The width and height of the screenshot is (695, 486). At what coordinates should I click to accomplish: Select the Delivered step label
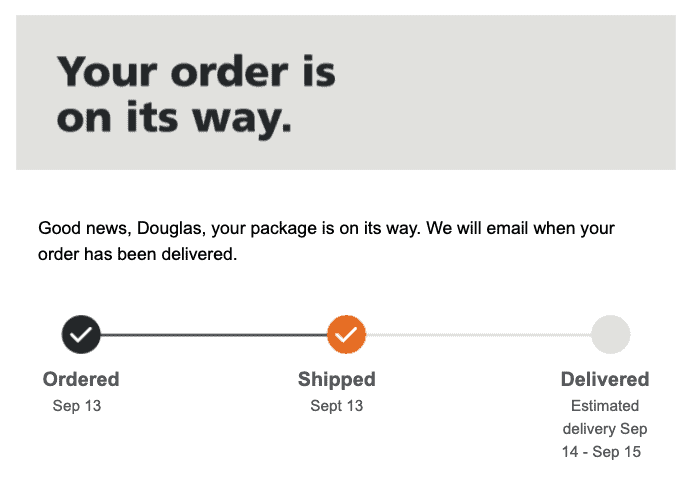[x=605, y=380]
